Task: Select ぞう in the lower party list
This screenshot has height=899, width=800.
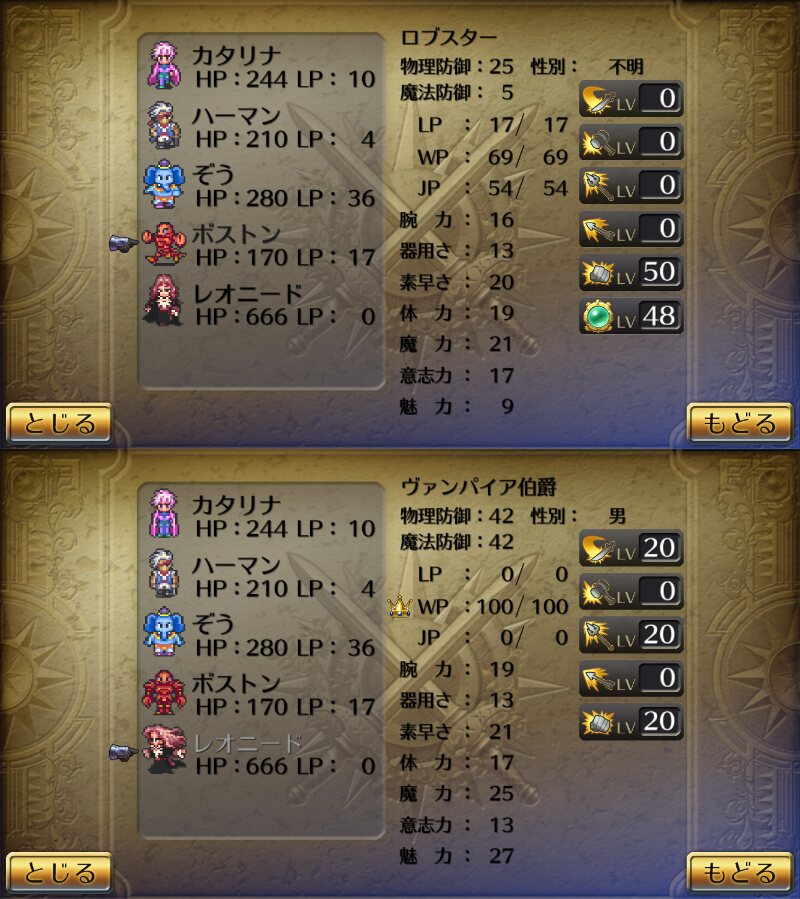Action: [x=262, y=634]
